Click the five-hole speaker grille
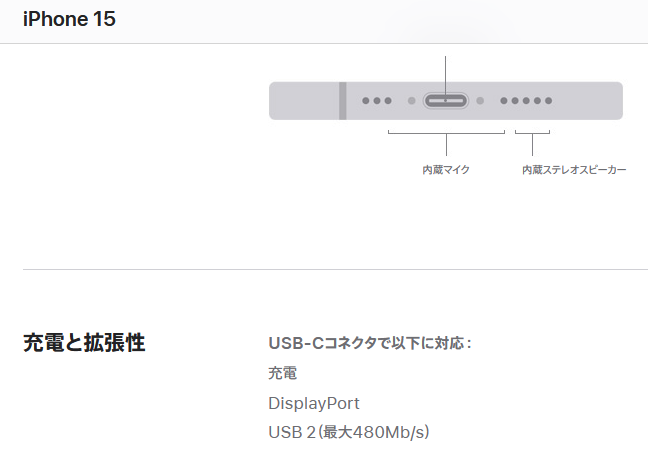The image size is (648, 474). click(x=526, y=101)
